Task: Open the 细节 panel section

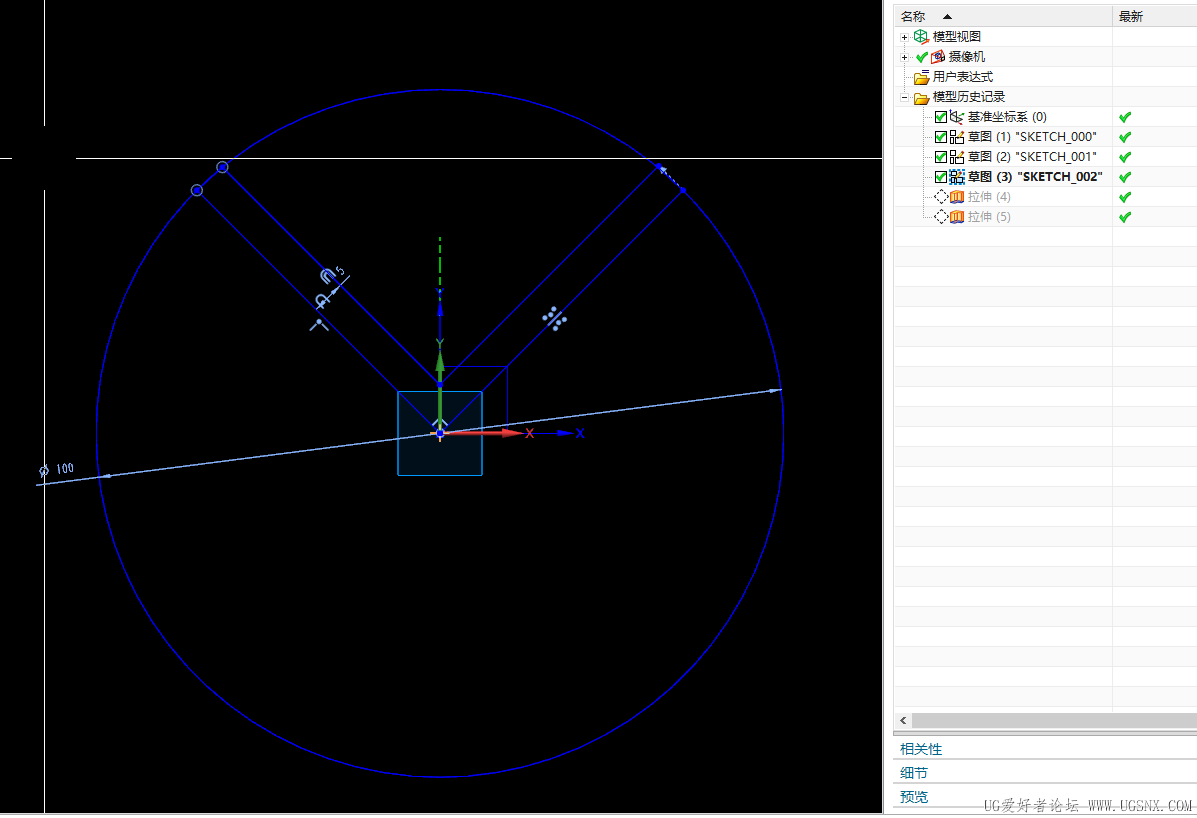Action: pos(914,773)
